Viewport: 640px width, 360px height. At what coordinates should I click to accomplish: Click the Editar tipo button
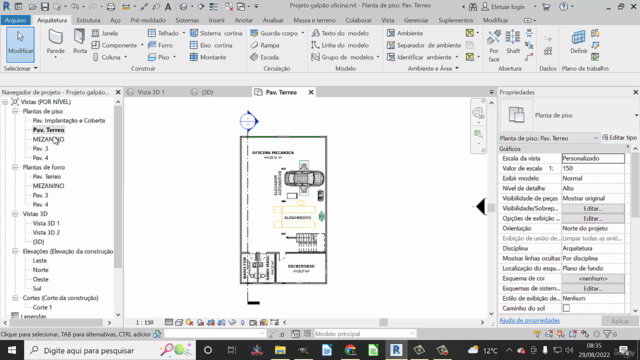[619, 138]
